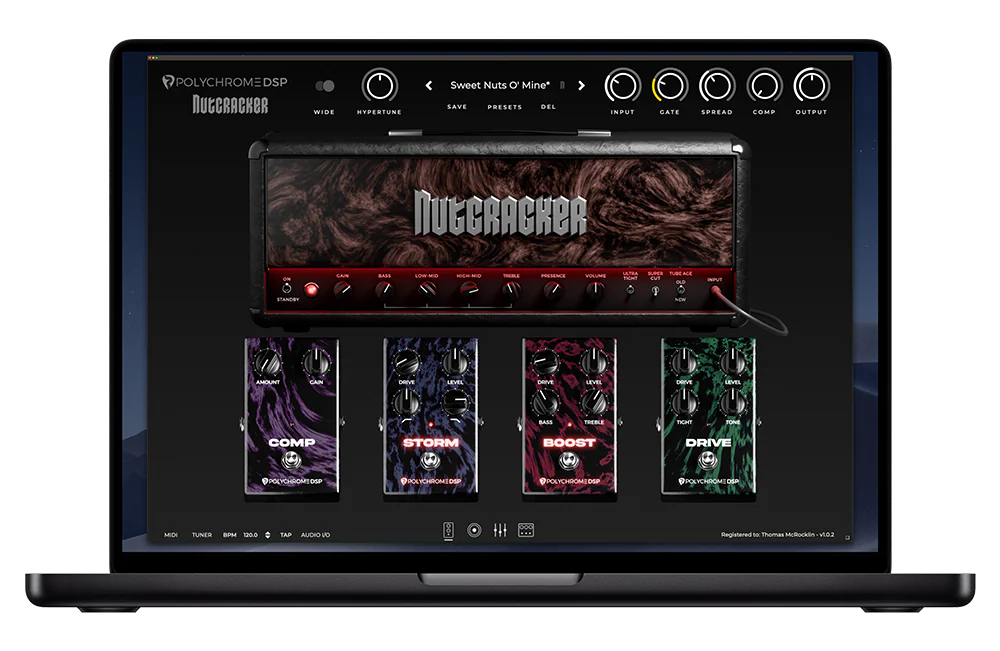Stomp the Comp pedal footswitch
Screen dimensions: 1000x651
291,460
